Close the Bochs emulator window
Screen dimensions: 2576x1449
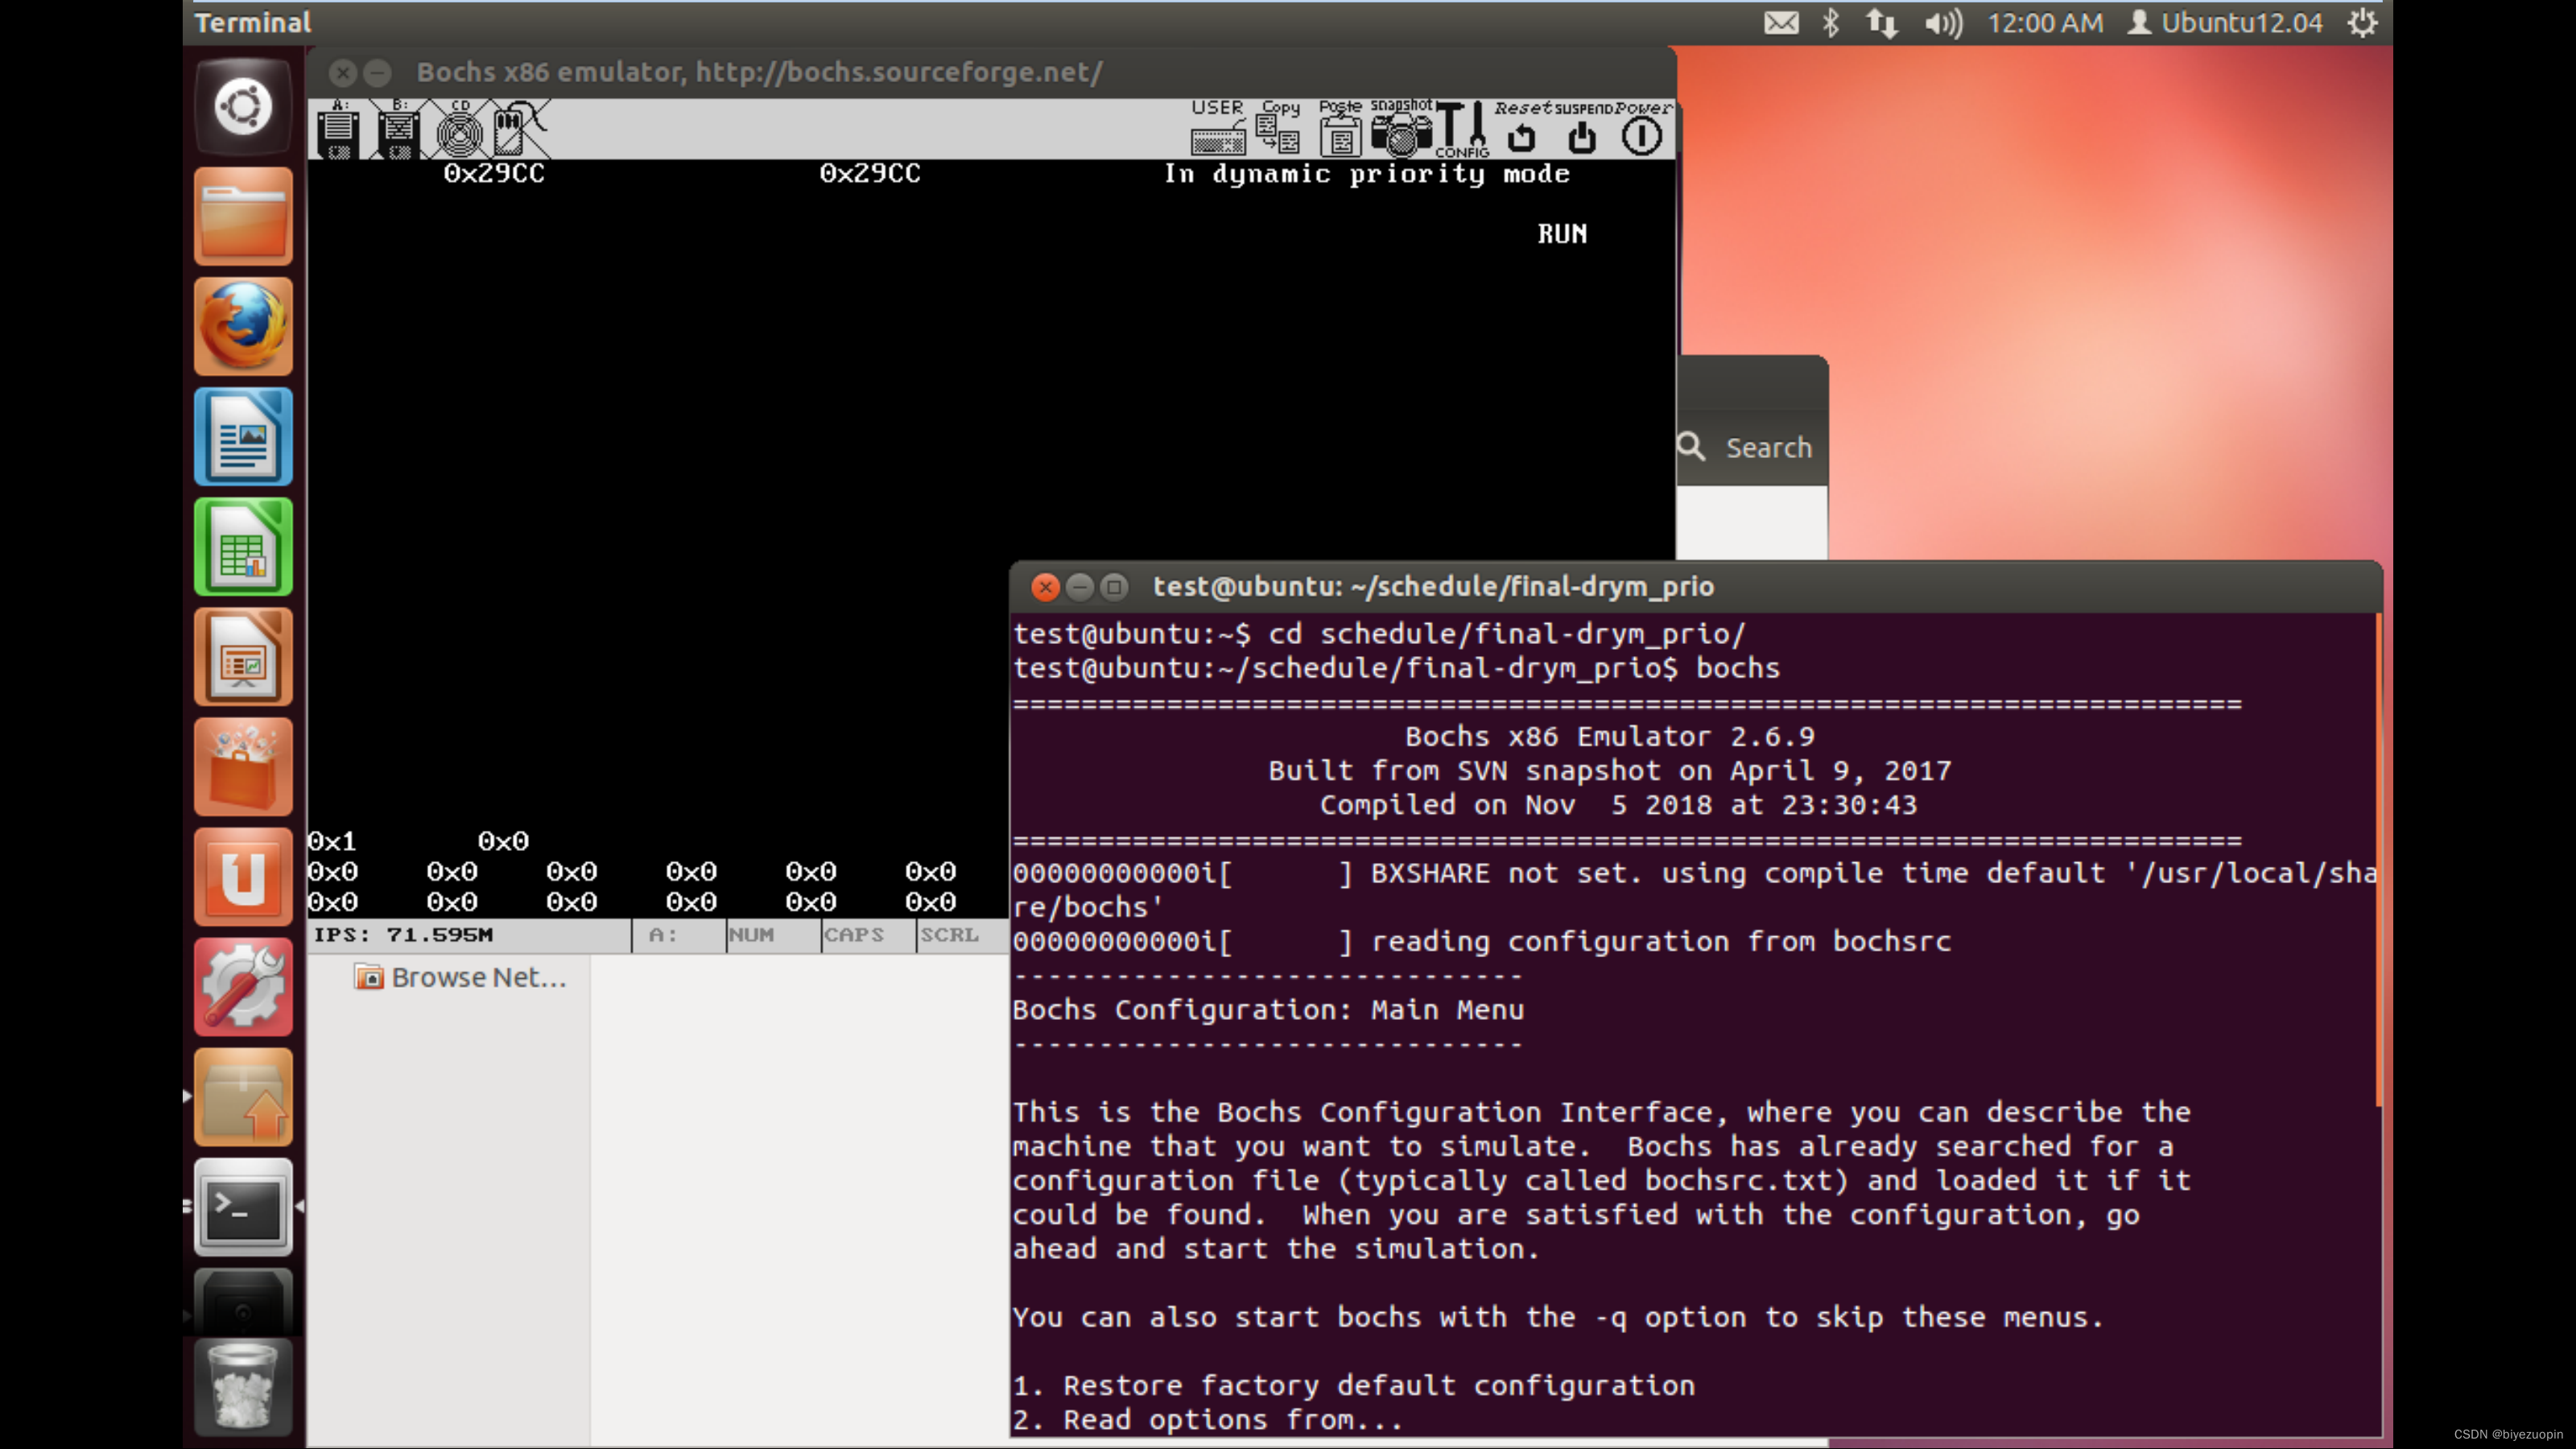(x=343, y=72)
